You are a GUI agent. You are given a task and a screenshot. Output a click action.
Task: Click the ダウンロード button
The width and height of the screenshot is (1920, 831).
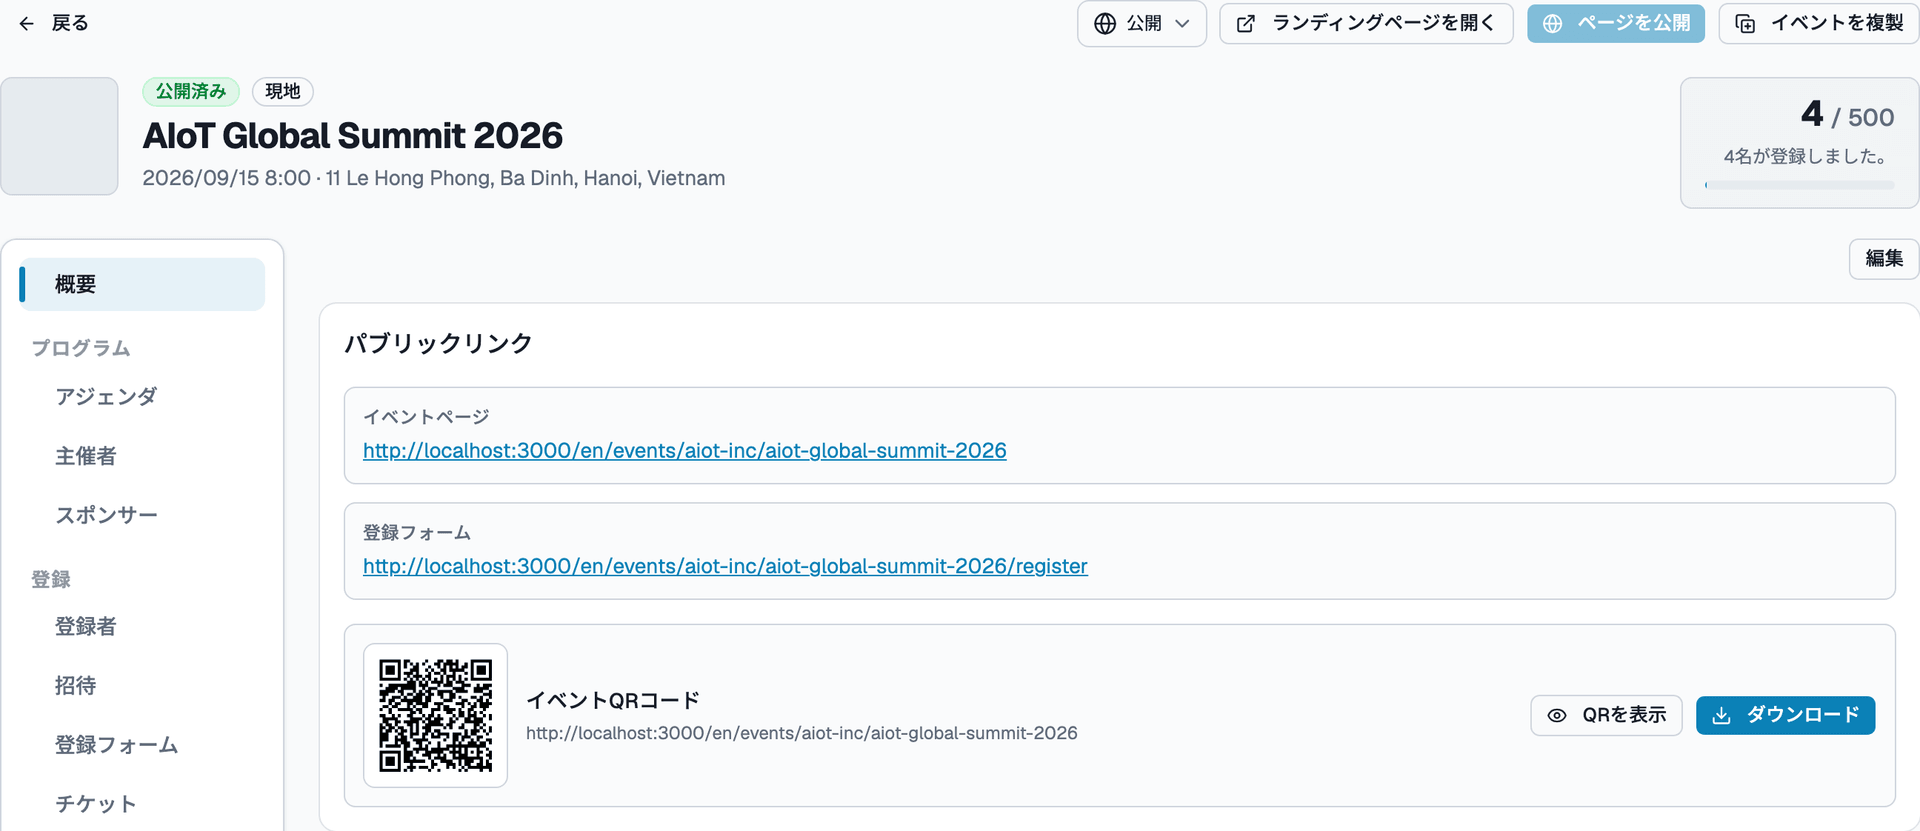pos(1786,715)
